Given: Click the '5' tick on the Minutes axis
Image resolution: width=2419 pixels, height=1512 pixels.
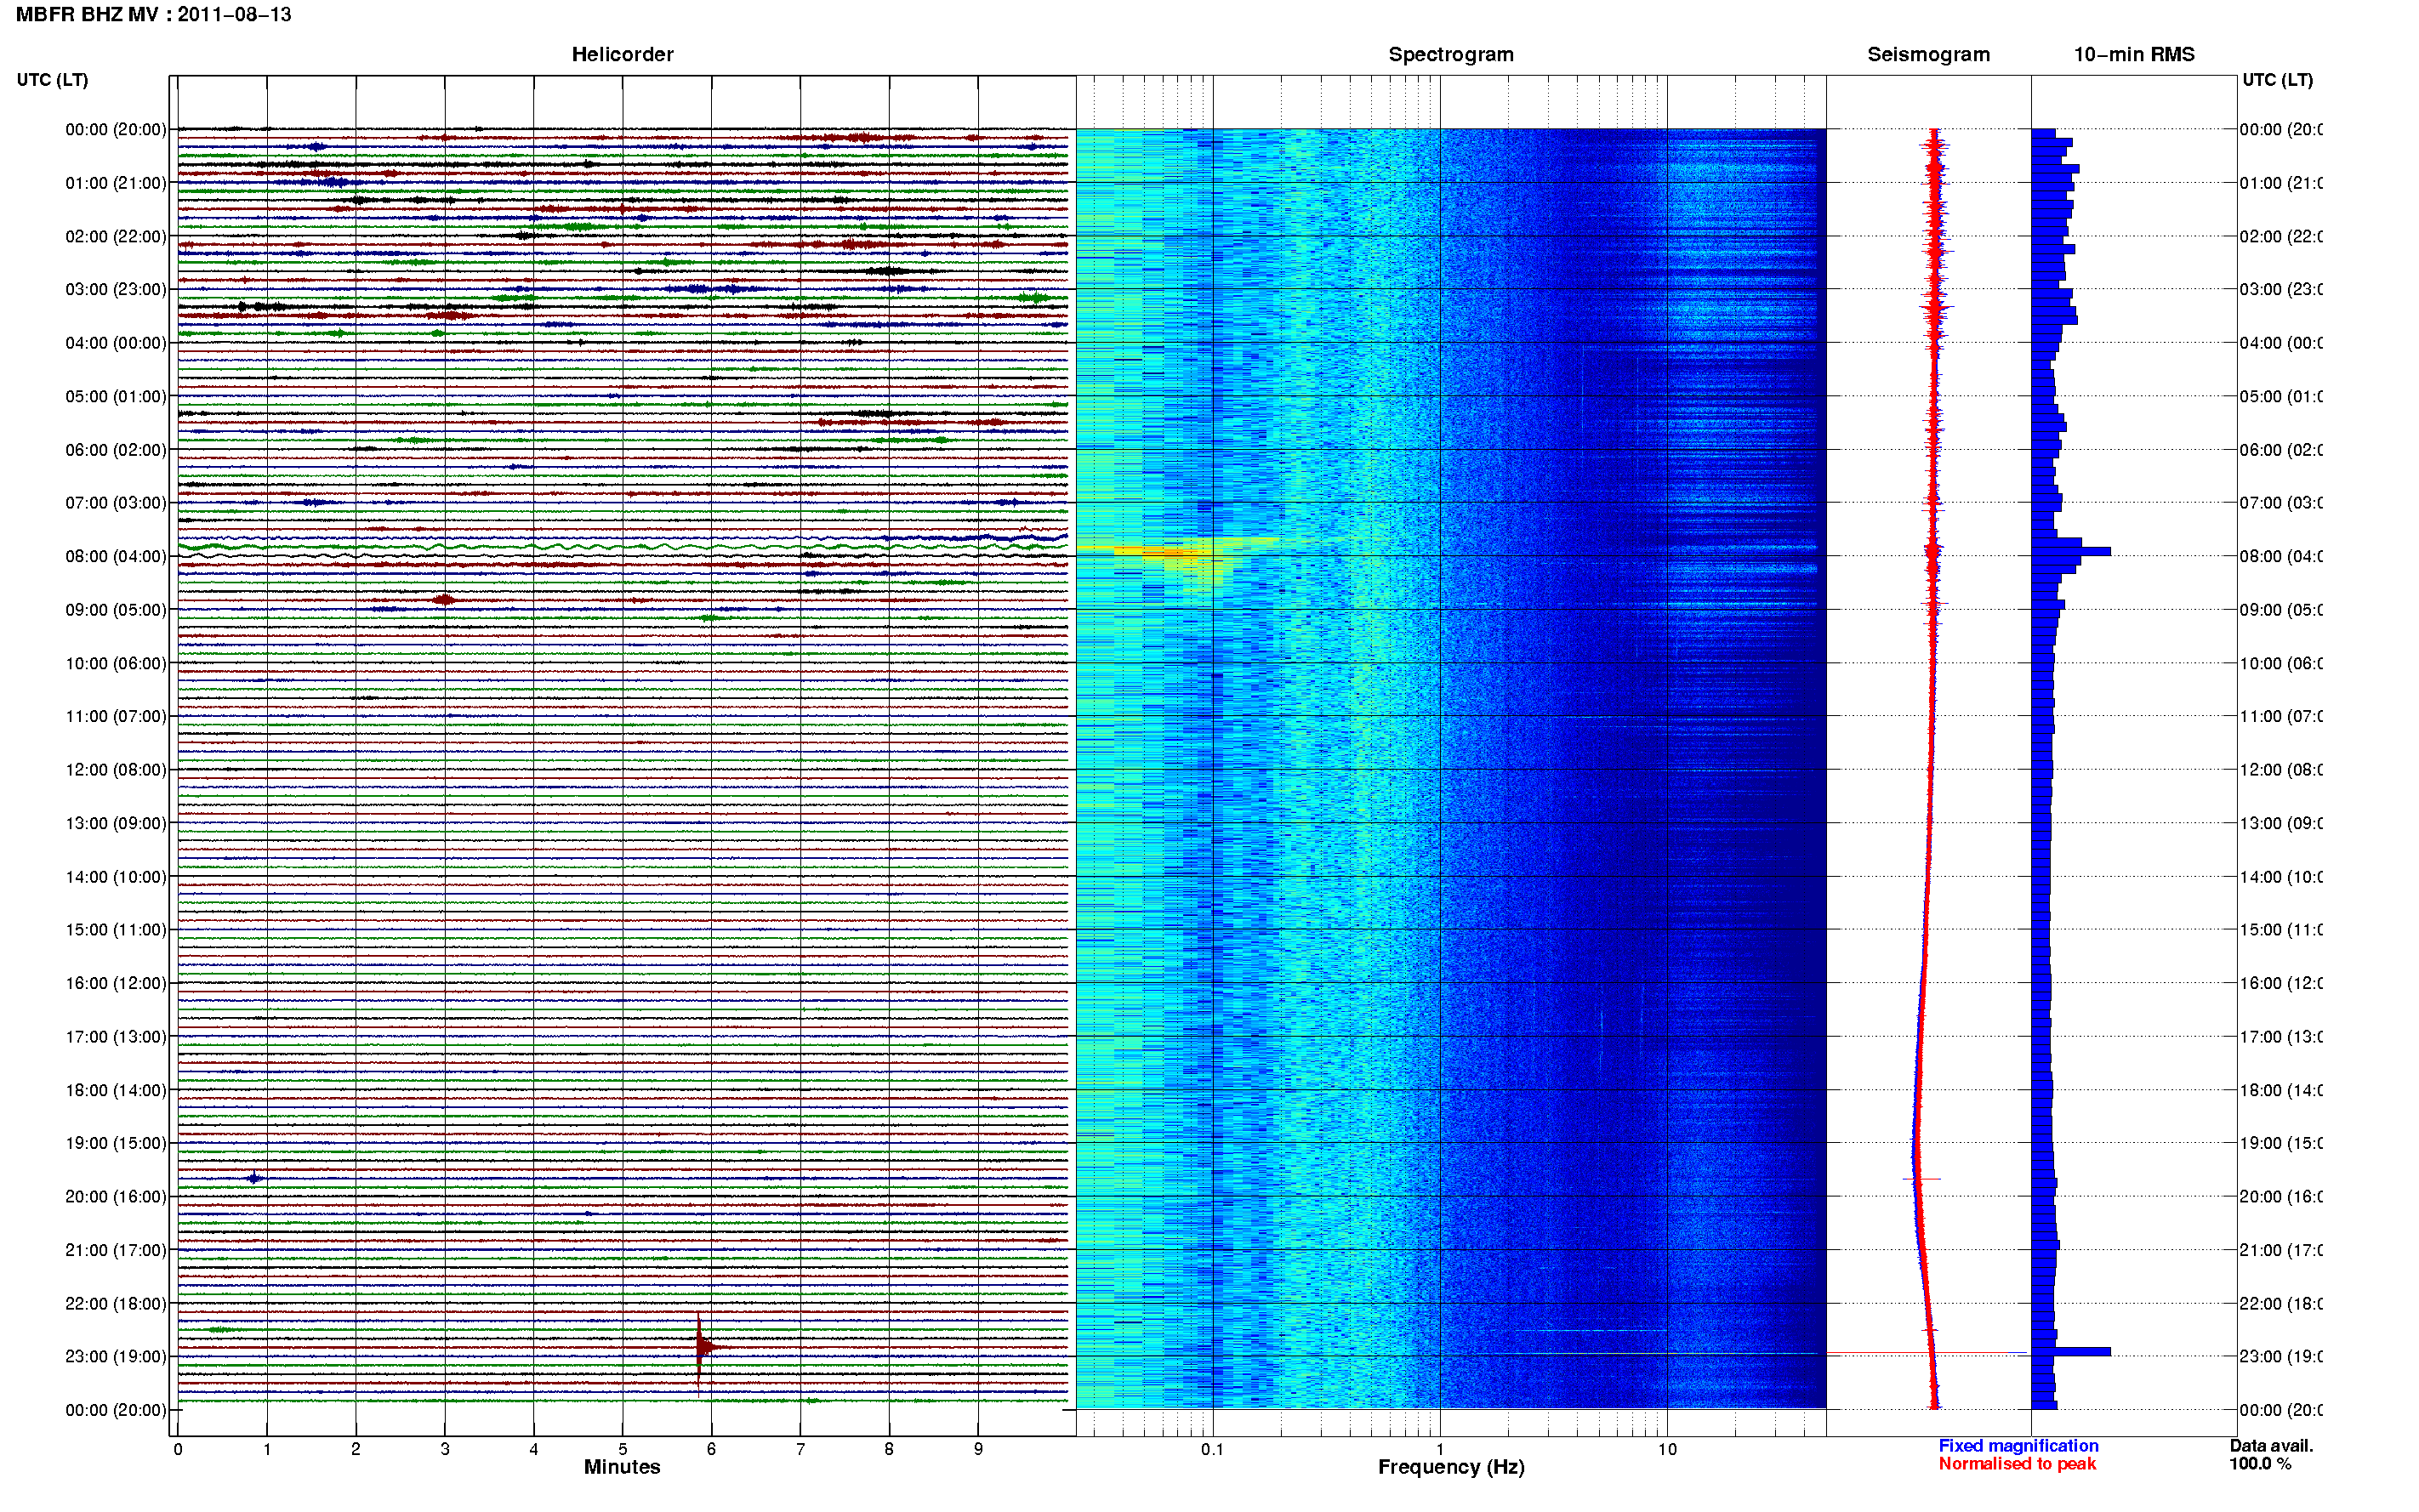Looking at the screenshot, I should [623, 1449].
